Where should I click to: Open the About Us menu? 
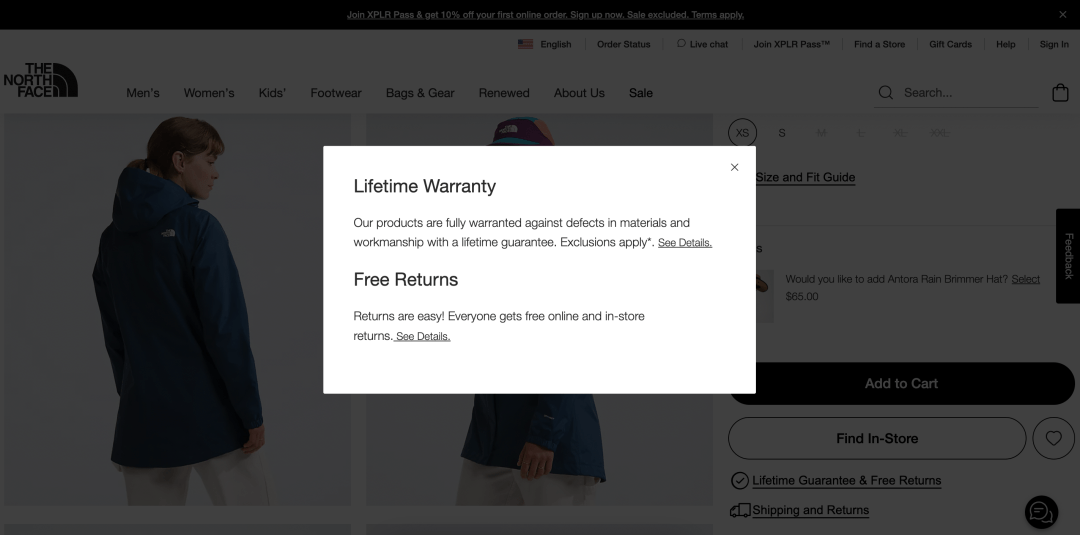click(579, 93)
